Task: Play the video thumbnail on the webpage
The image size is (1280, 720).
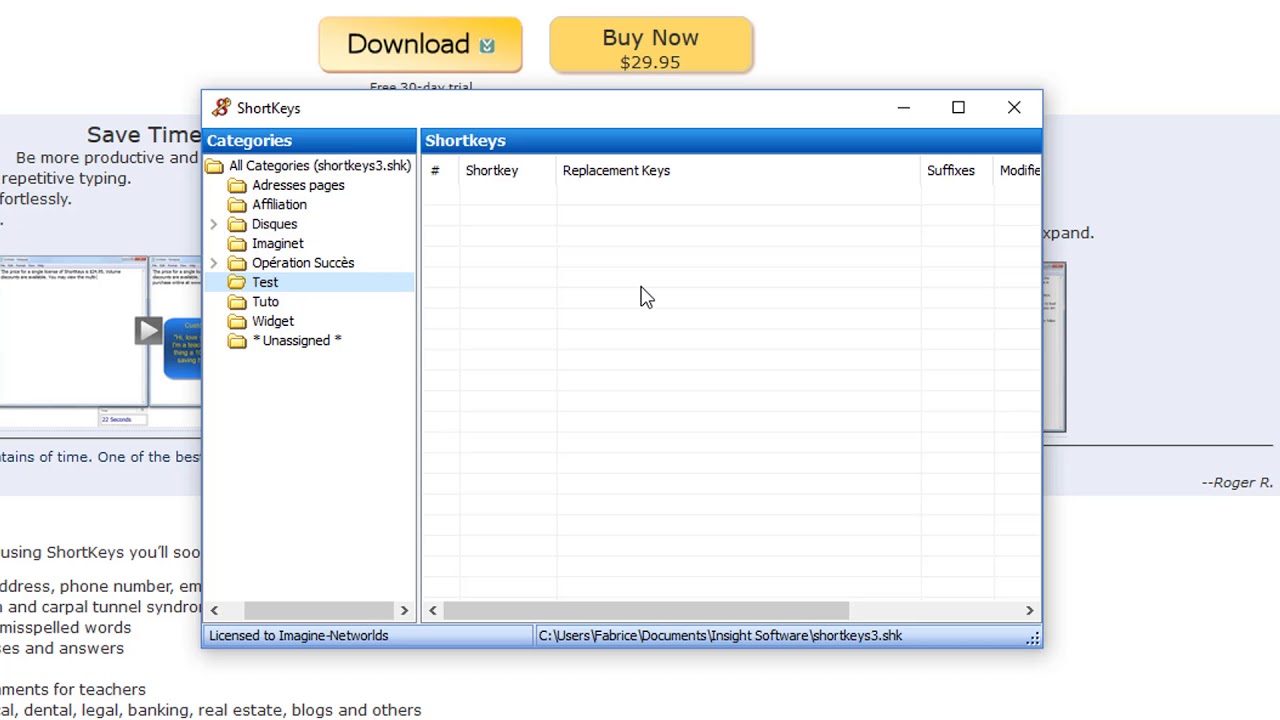Action: click(x=148, y=330)
